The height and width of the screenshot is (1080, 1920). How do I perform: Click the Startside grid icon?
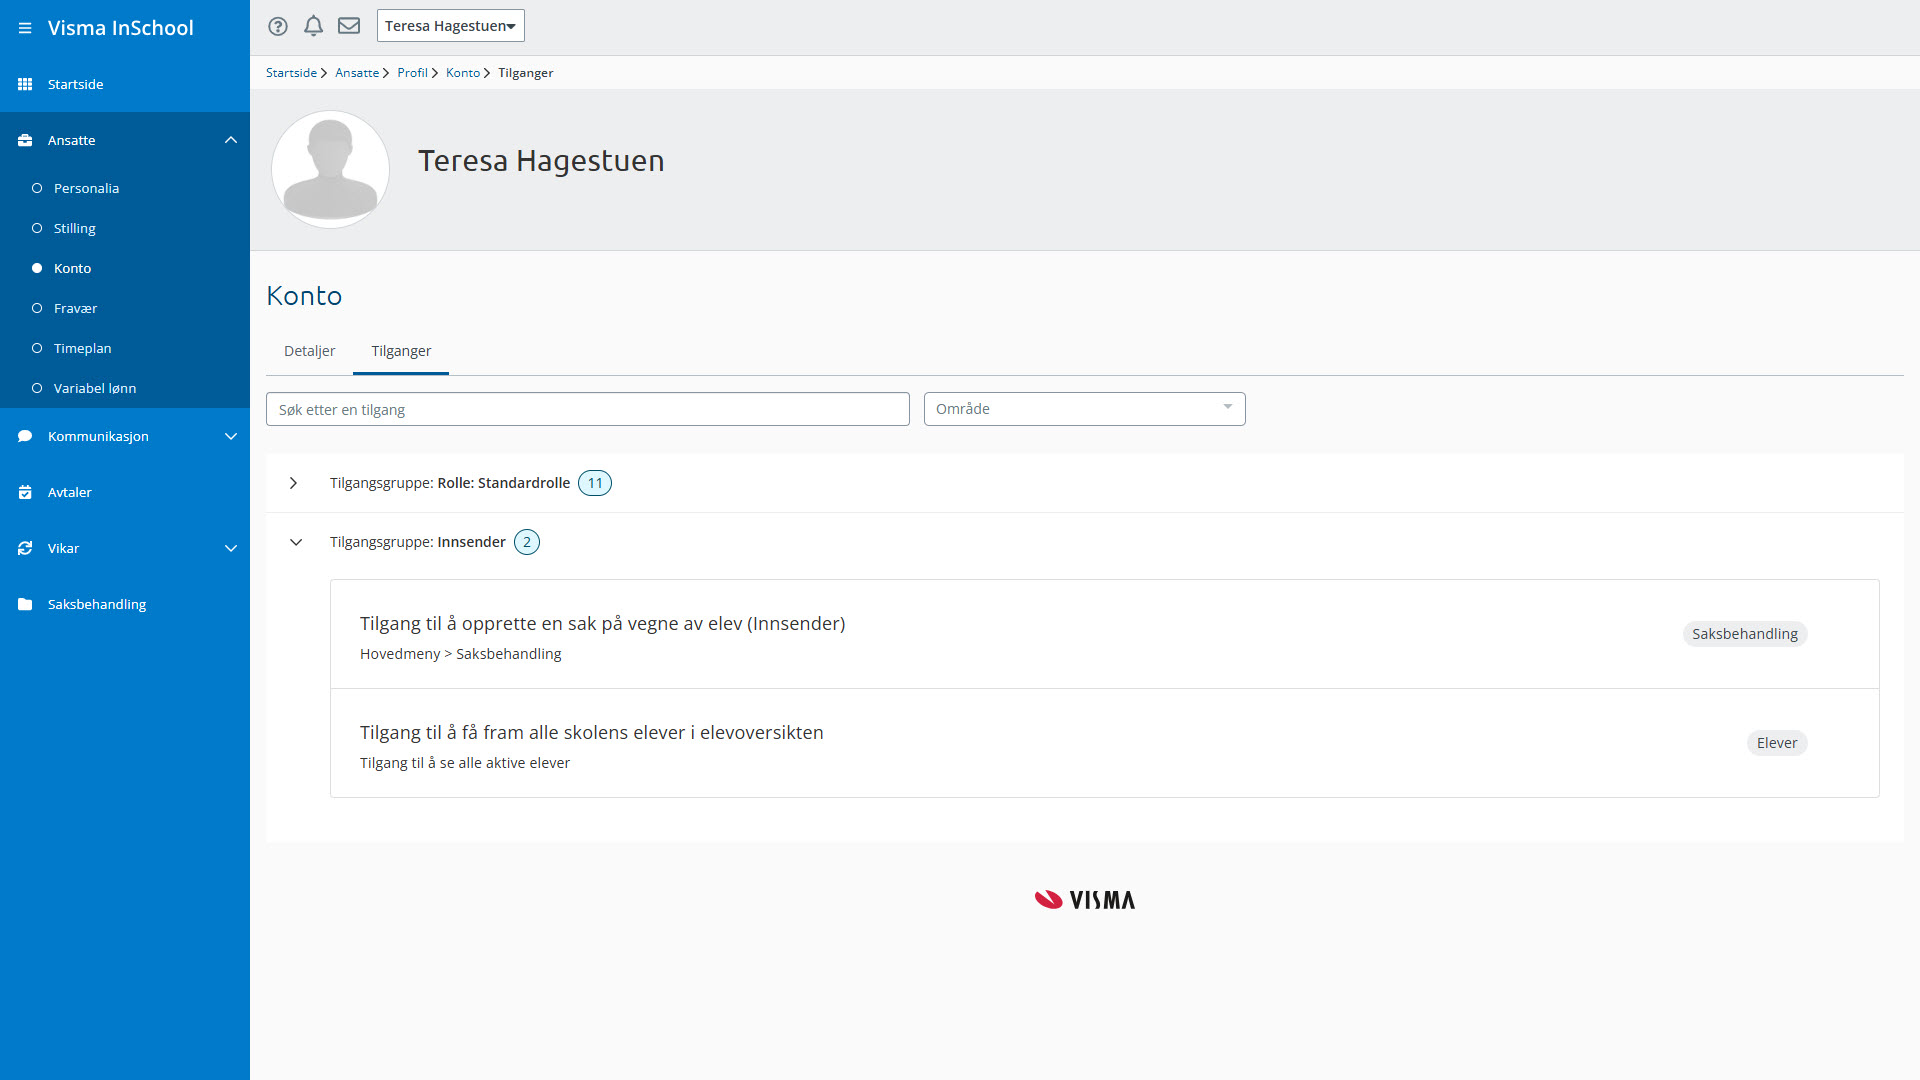(x=25, y=84)
